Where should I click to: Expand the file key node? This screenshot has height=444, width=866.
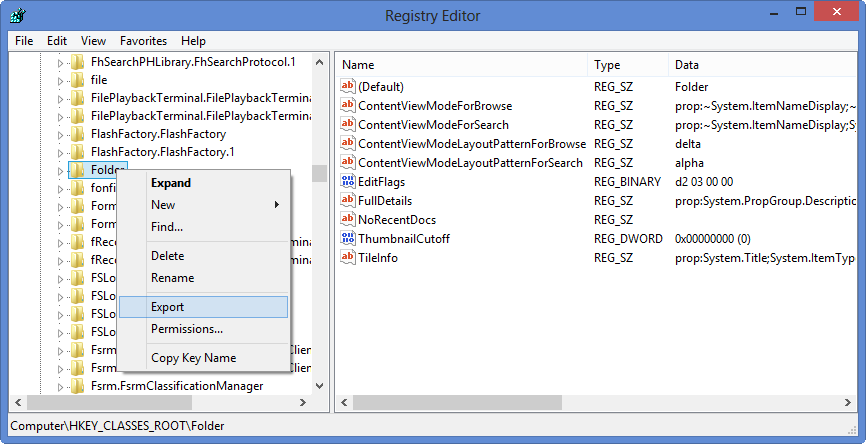click(x=61, y=81)
